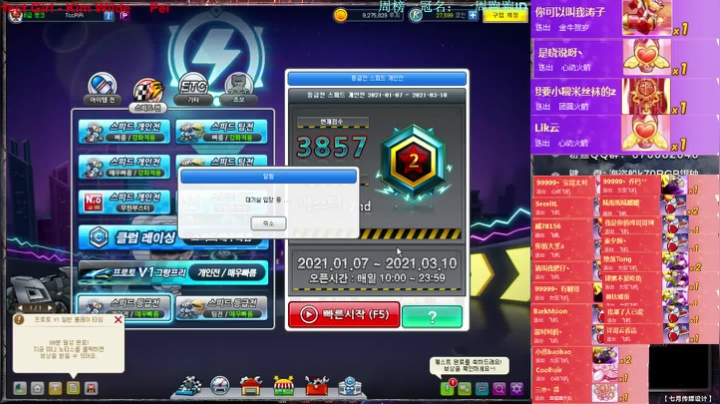Click the blue K-coin icon

point(416,15)
